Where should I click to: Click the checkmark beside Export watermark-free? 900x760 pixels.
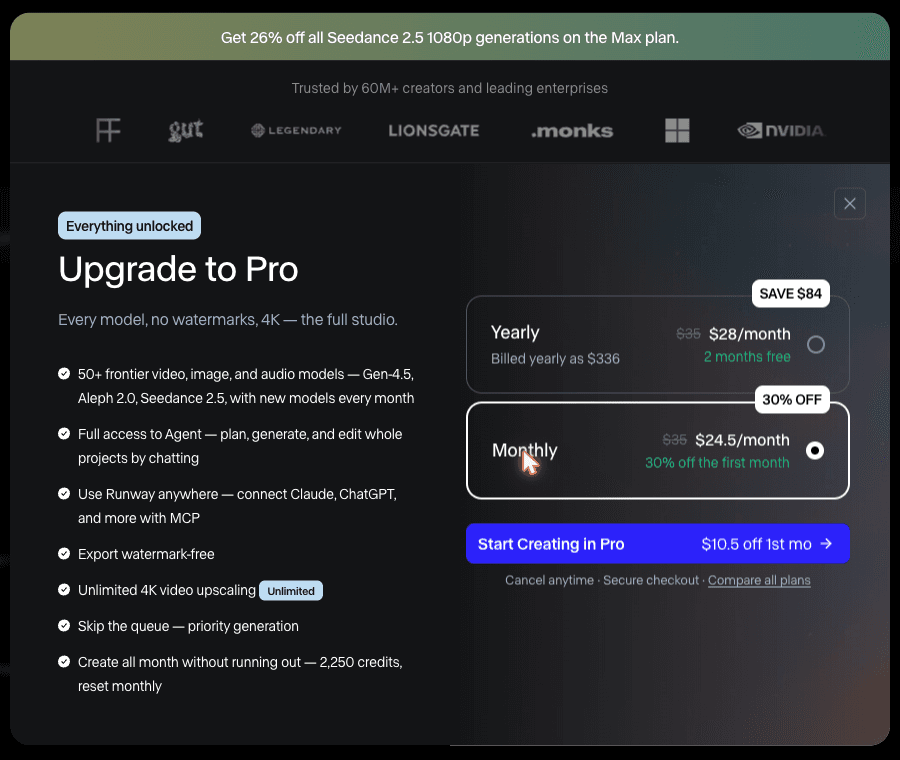[x=64, y=554]
